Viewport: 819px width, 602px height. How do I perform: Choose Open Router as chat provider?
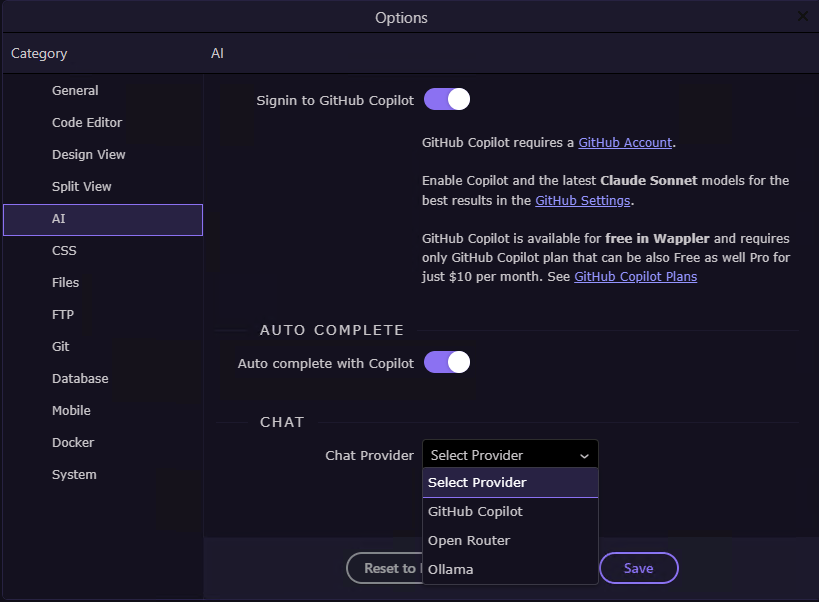point(510,540)
